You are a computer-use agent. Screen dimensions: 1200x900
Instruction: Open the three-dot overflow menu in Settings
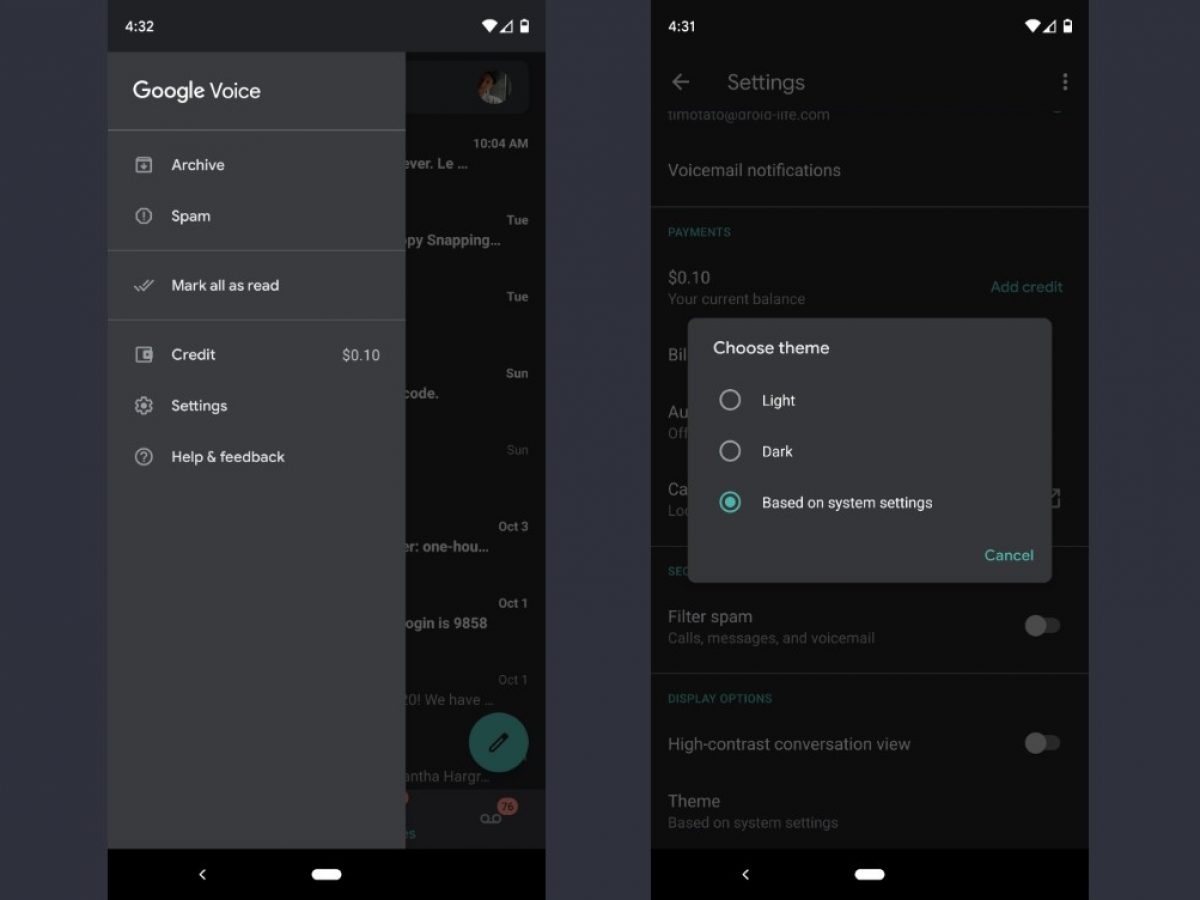pyautogui.click(x=1065, y=82)
